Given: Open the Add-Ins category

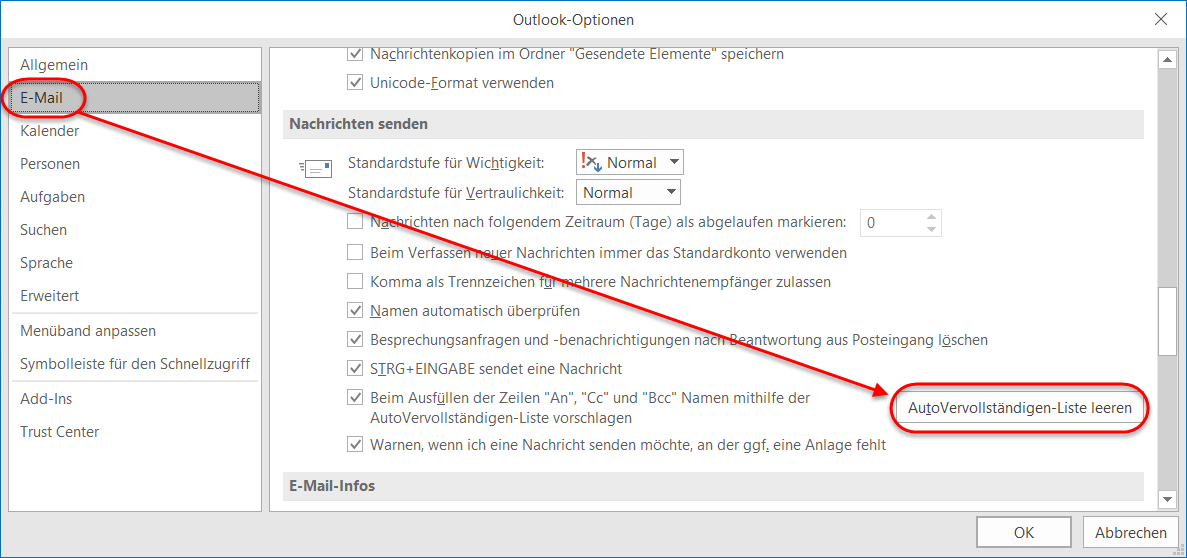Looking at the screenshot, I should click(x=136, y=399).
